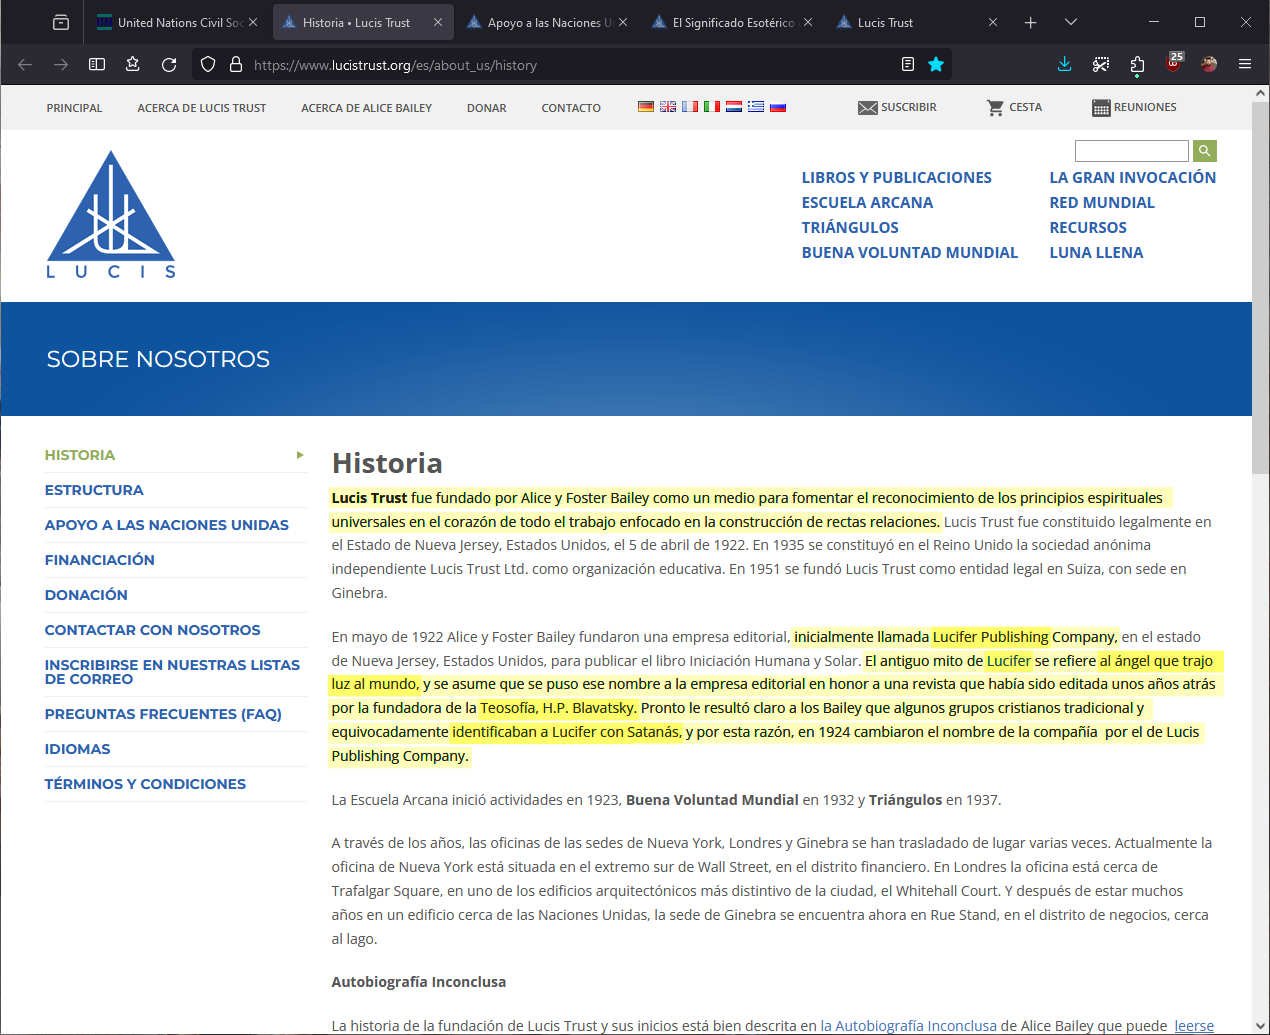1270x1035 pixels.
Task: Click the site search input field
Action: coord(1131,151)
